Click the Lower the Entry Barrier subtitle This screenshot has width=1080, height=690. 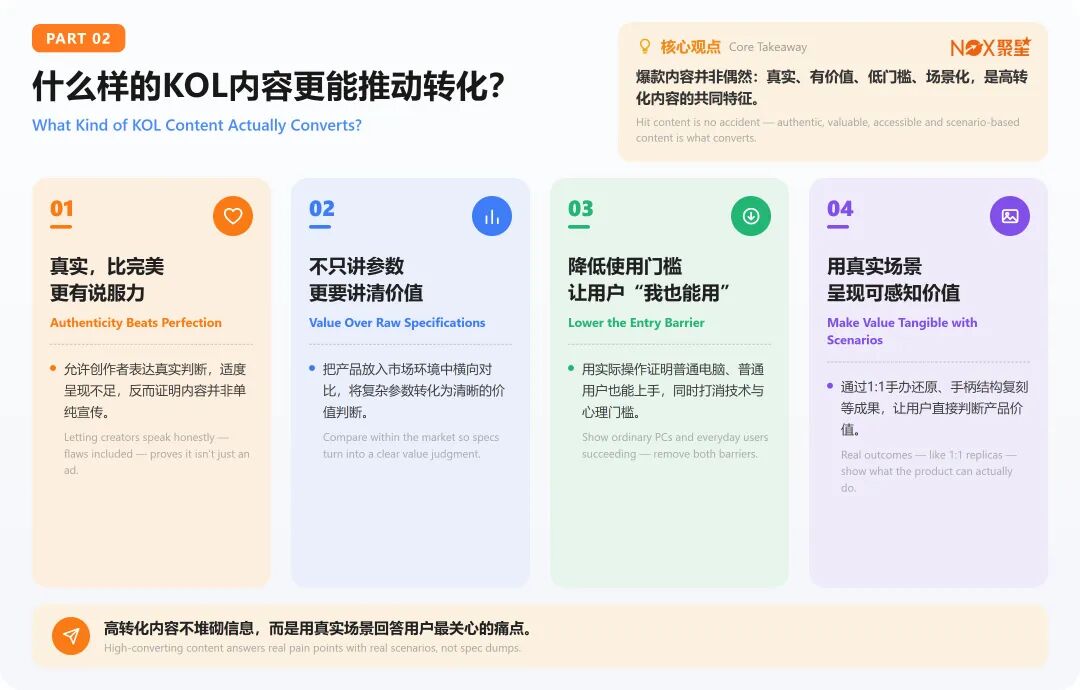click(x=636, y=322)
